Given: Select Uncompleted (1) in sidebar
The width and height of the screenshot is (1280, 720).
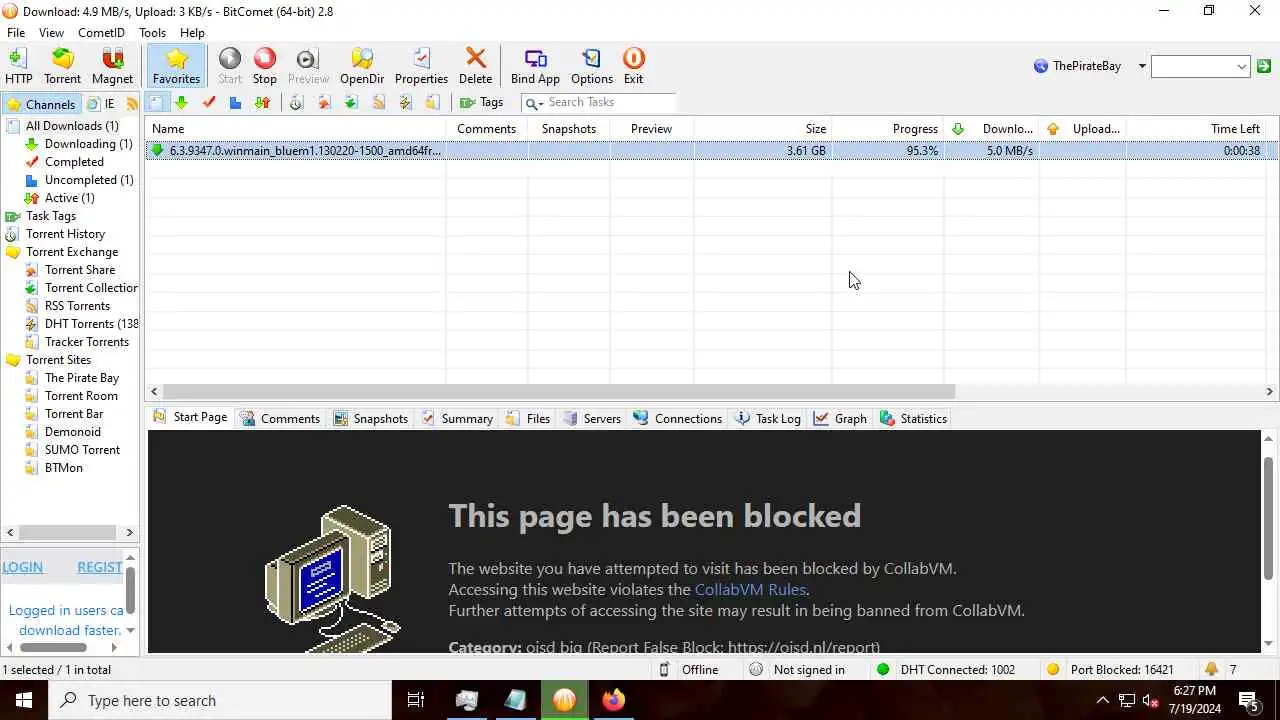Looking at the screenshot, I should pos(89,180).
